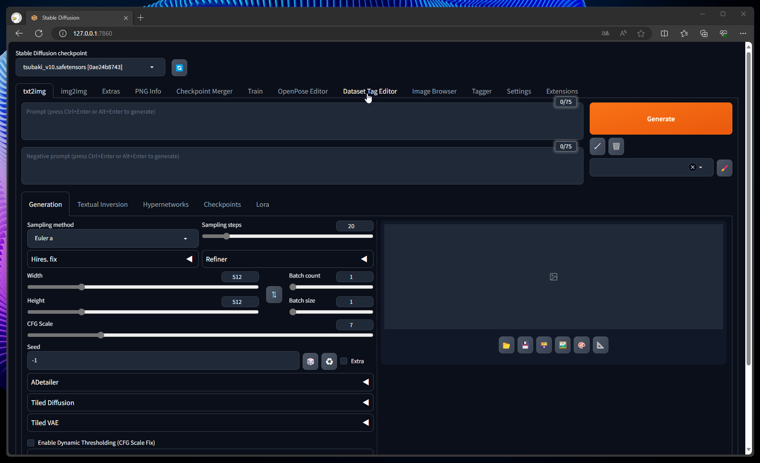Click the swap width and height button

click(274, 295)
